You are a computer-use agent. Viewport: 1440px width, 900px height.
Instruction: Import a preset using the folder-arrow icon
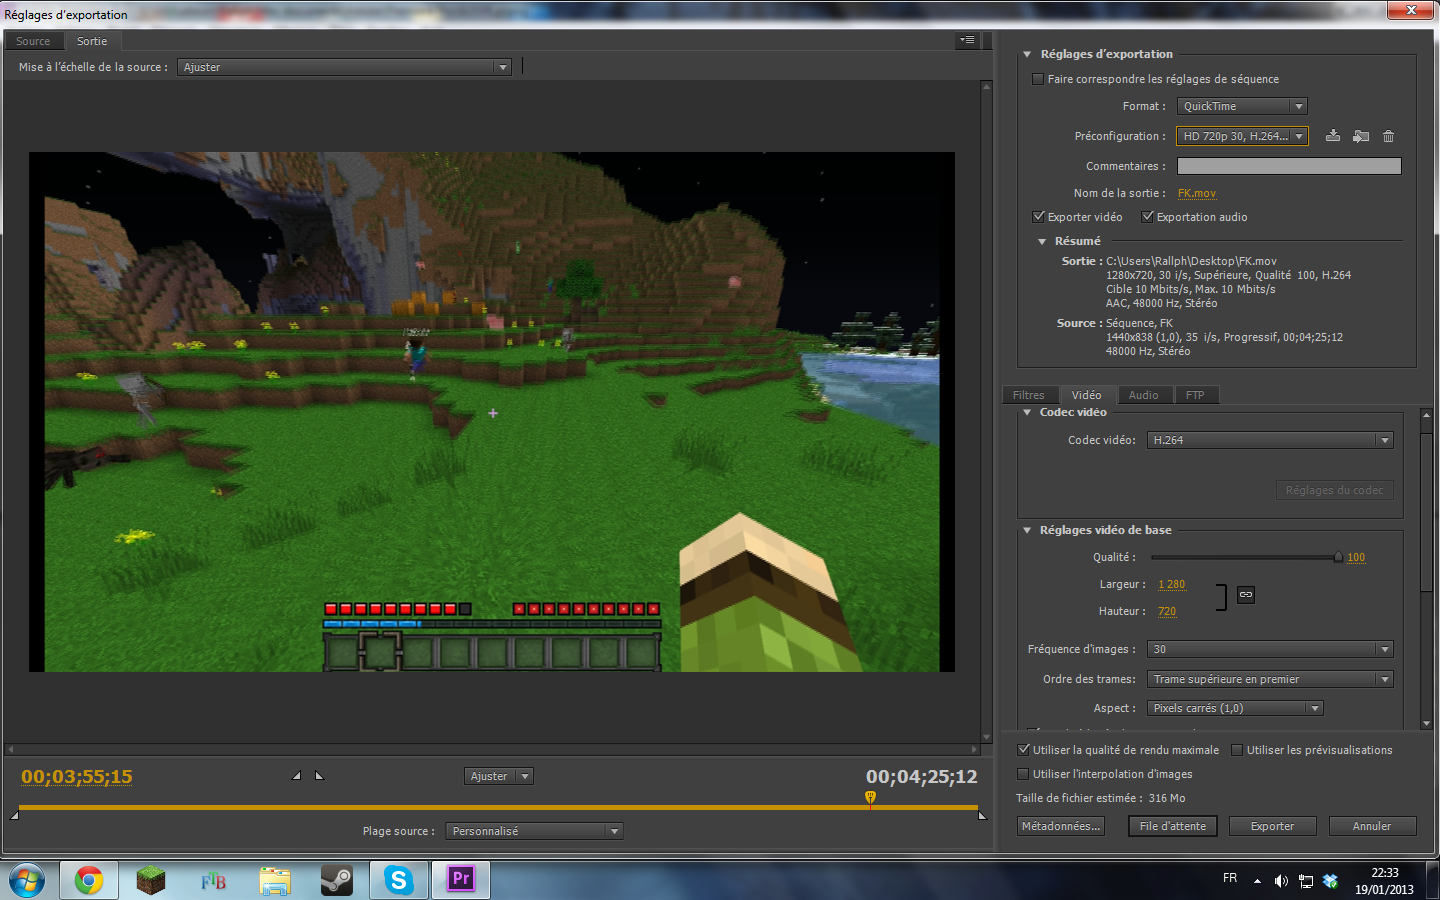(x=1361, y=136)
